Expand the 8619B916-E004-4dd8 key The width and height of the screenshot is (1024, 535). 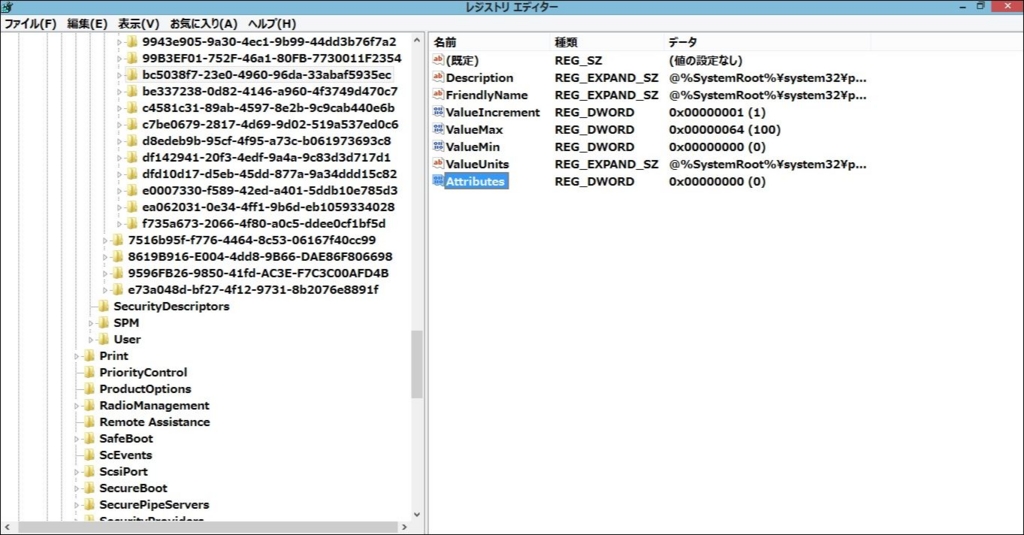[105, 257]
